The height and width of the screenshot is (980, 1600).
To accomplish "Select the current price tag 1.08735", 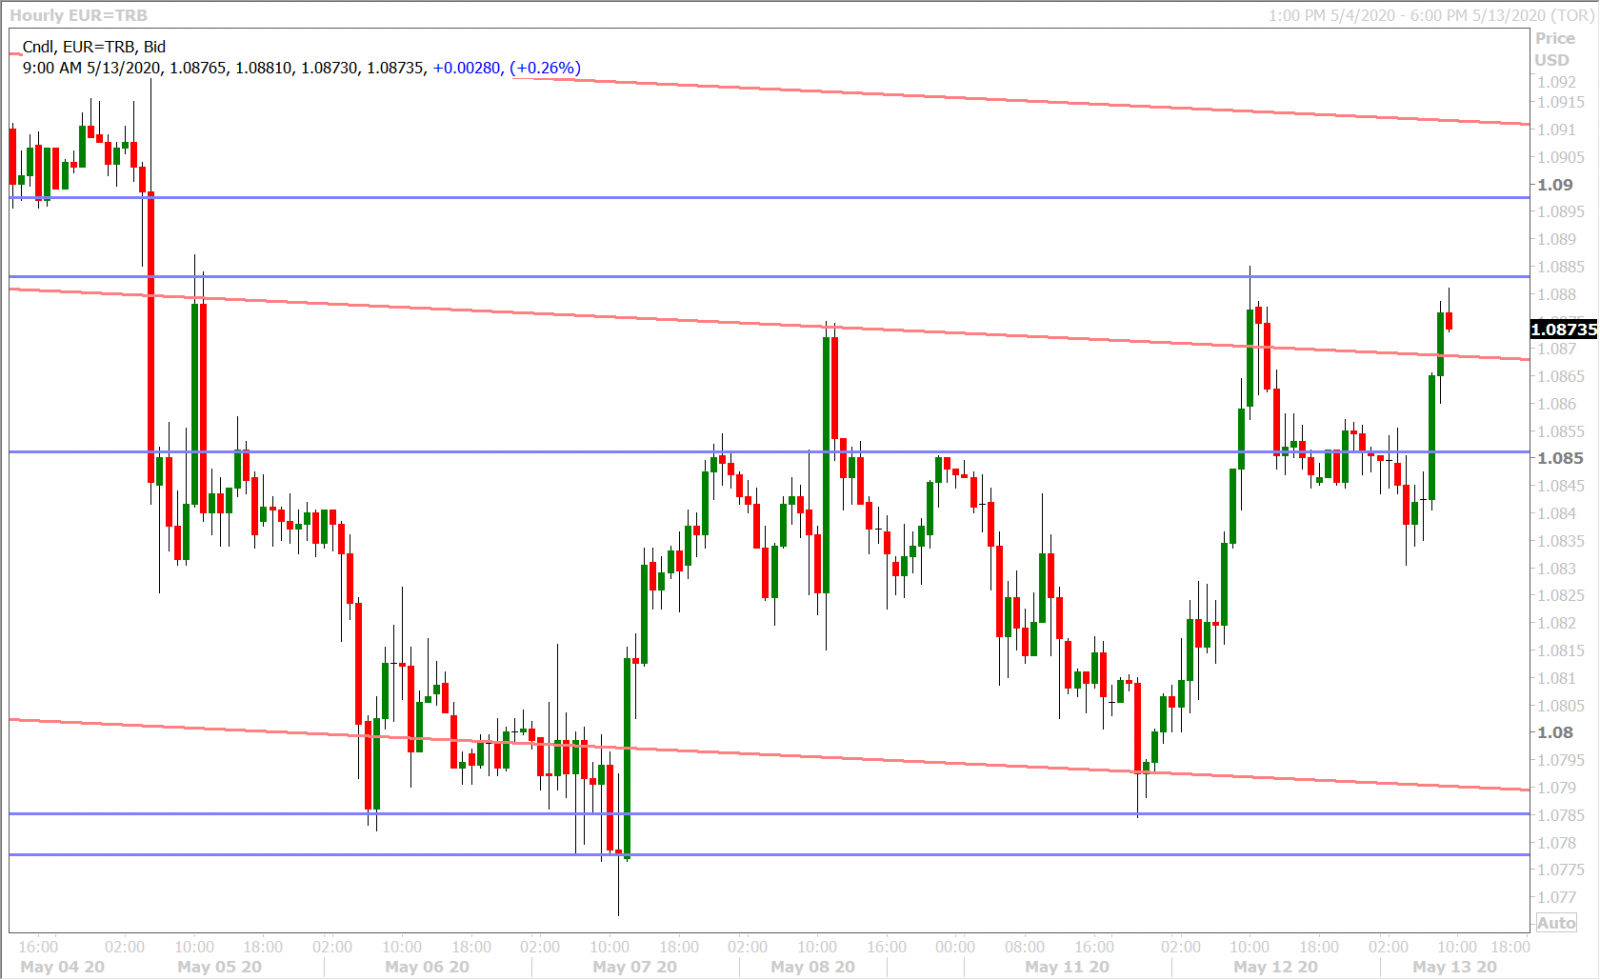I will coord(1564,329).
